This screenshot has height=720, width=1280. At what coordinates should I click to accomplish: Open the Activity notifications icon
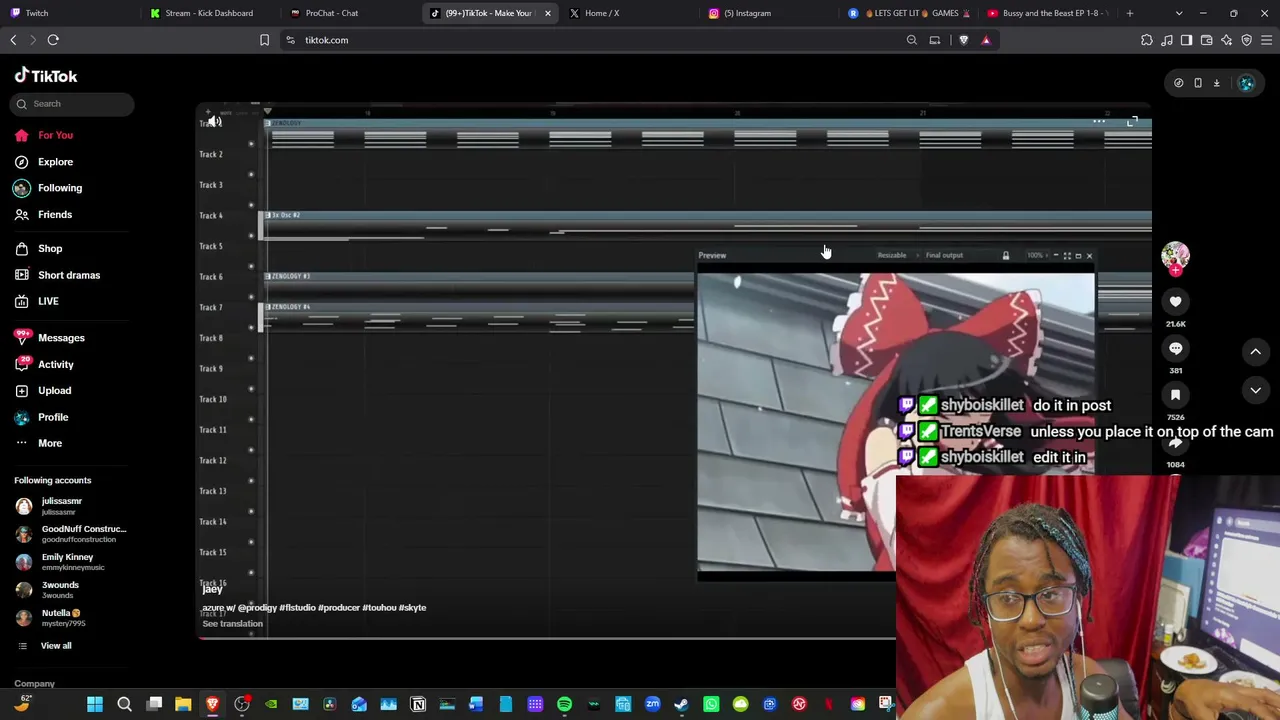[22, 365]
